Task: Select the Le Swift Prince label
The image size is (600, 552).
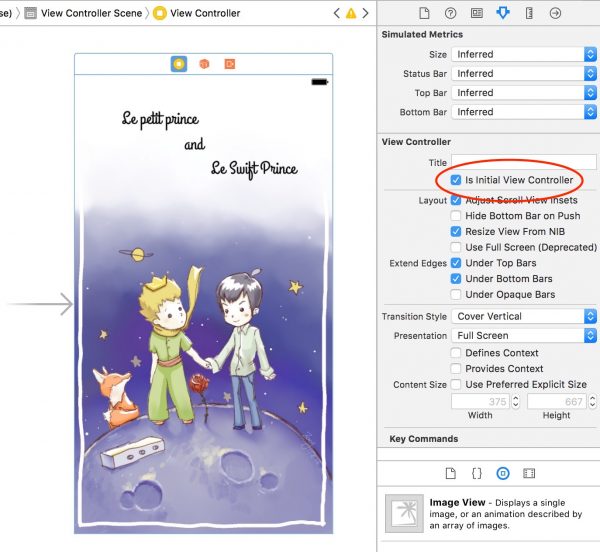Action: [254, 169]
